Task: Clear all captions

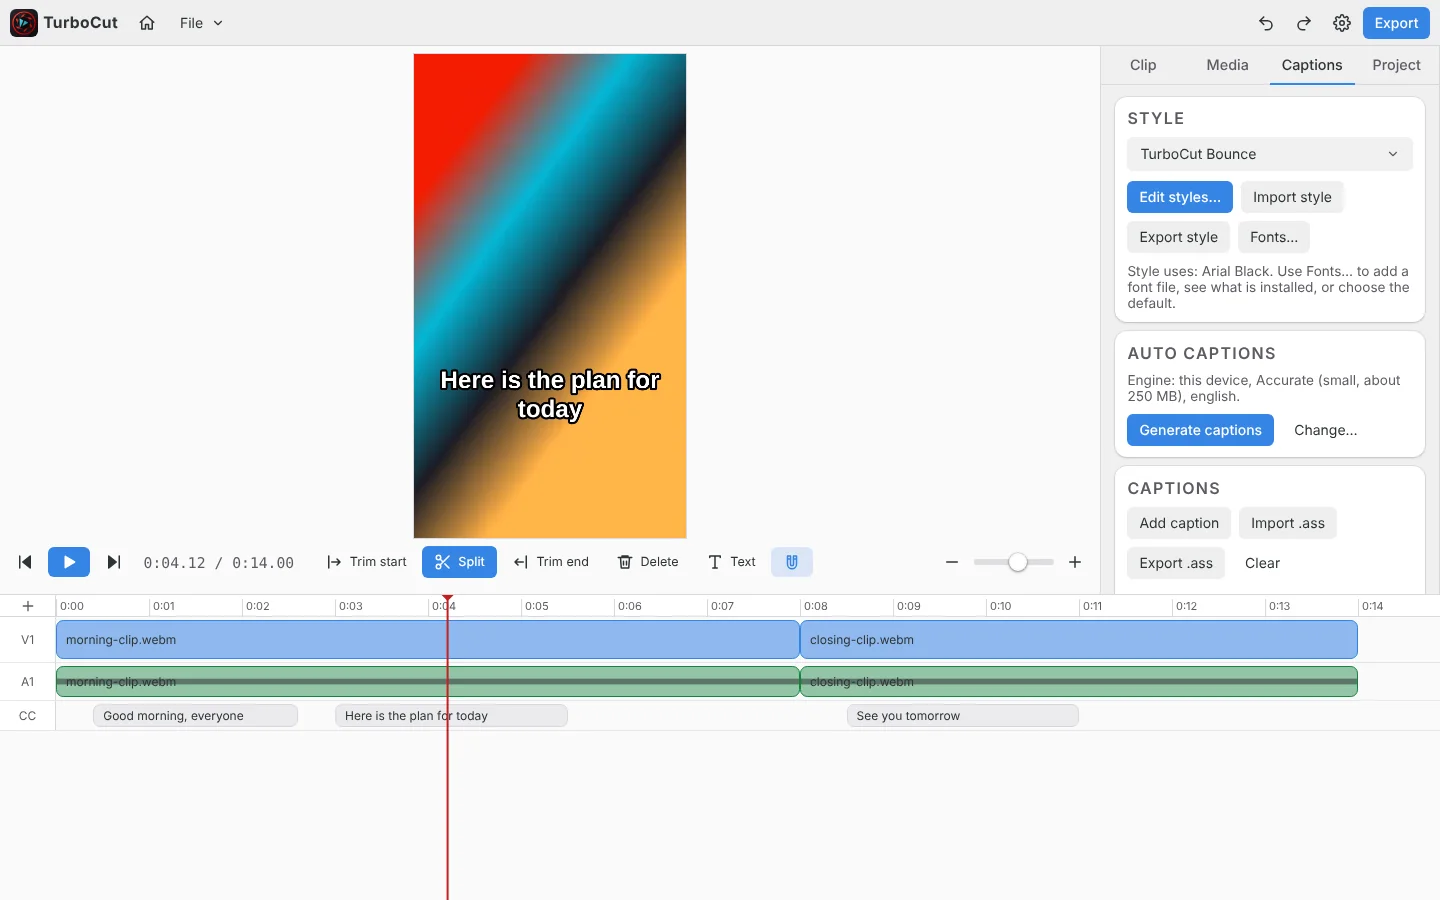Action: [x=1262, y=563]
